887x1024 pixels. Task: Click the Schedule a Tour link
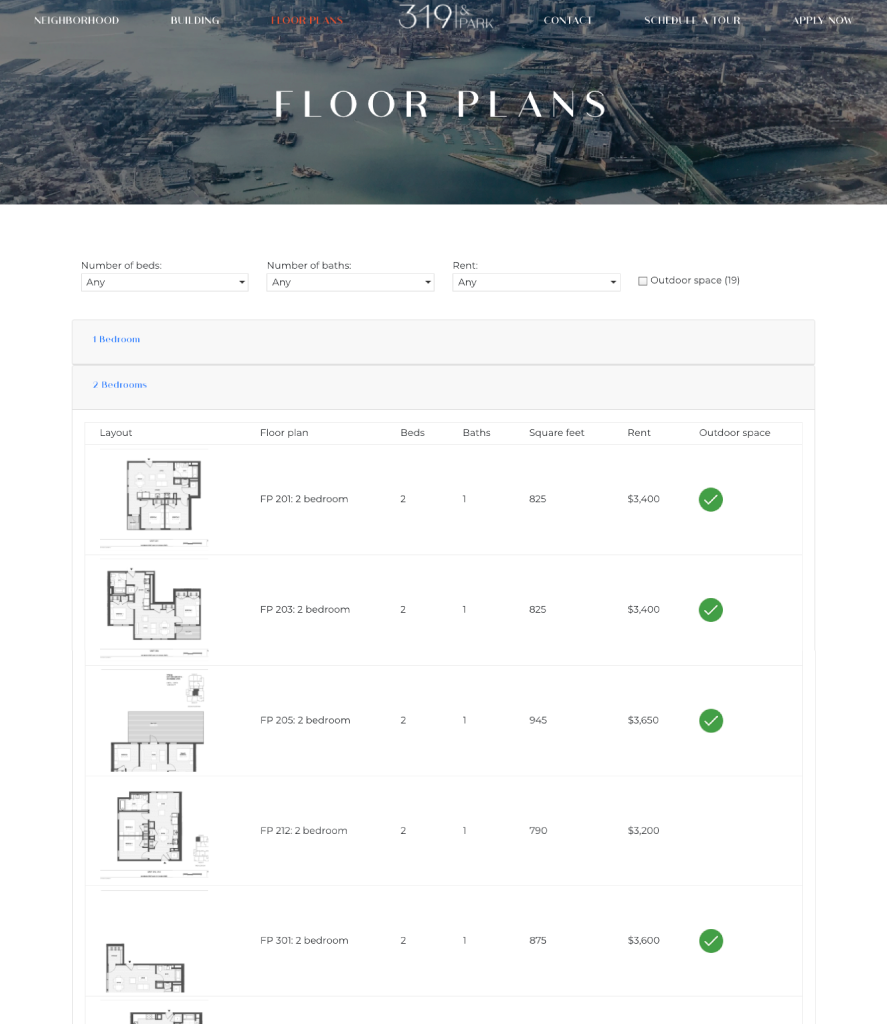click(x=692, y=20)
